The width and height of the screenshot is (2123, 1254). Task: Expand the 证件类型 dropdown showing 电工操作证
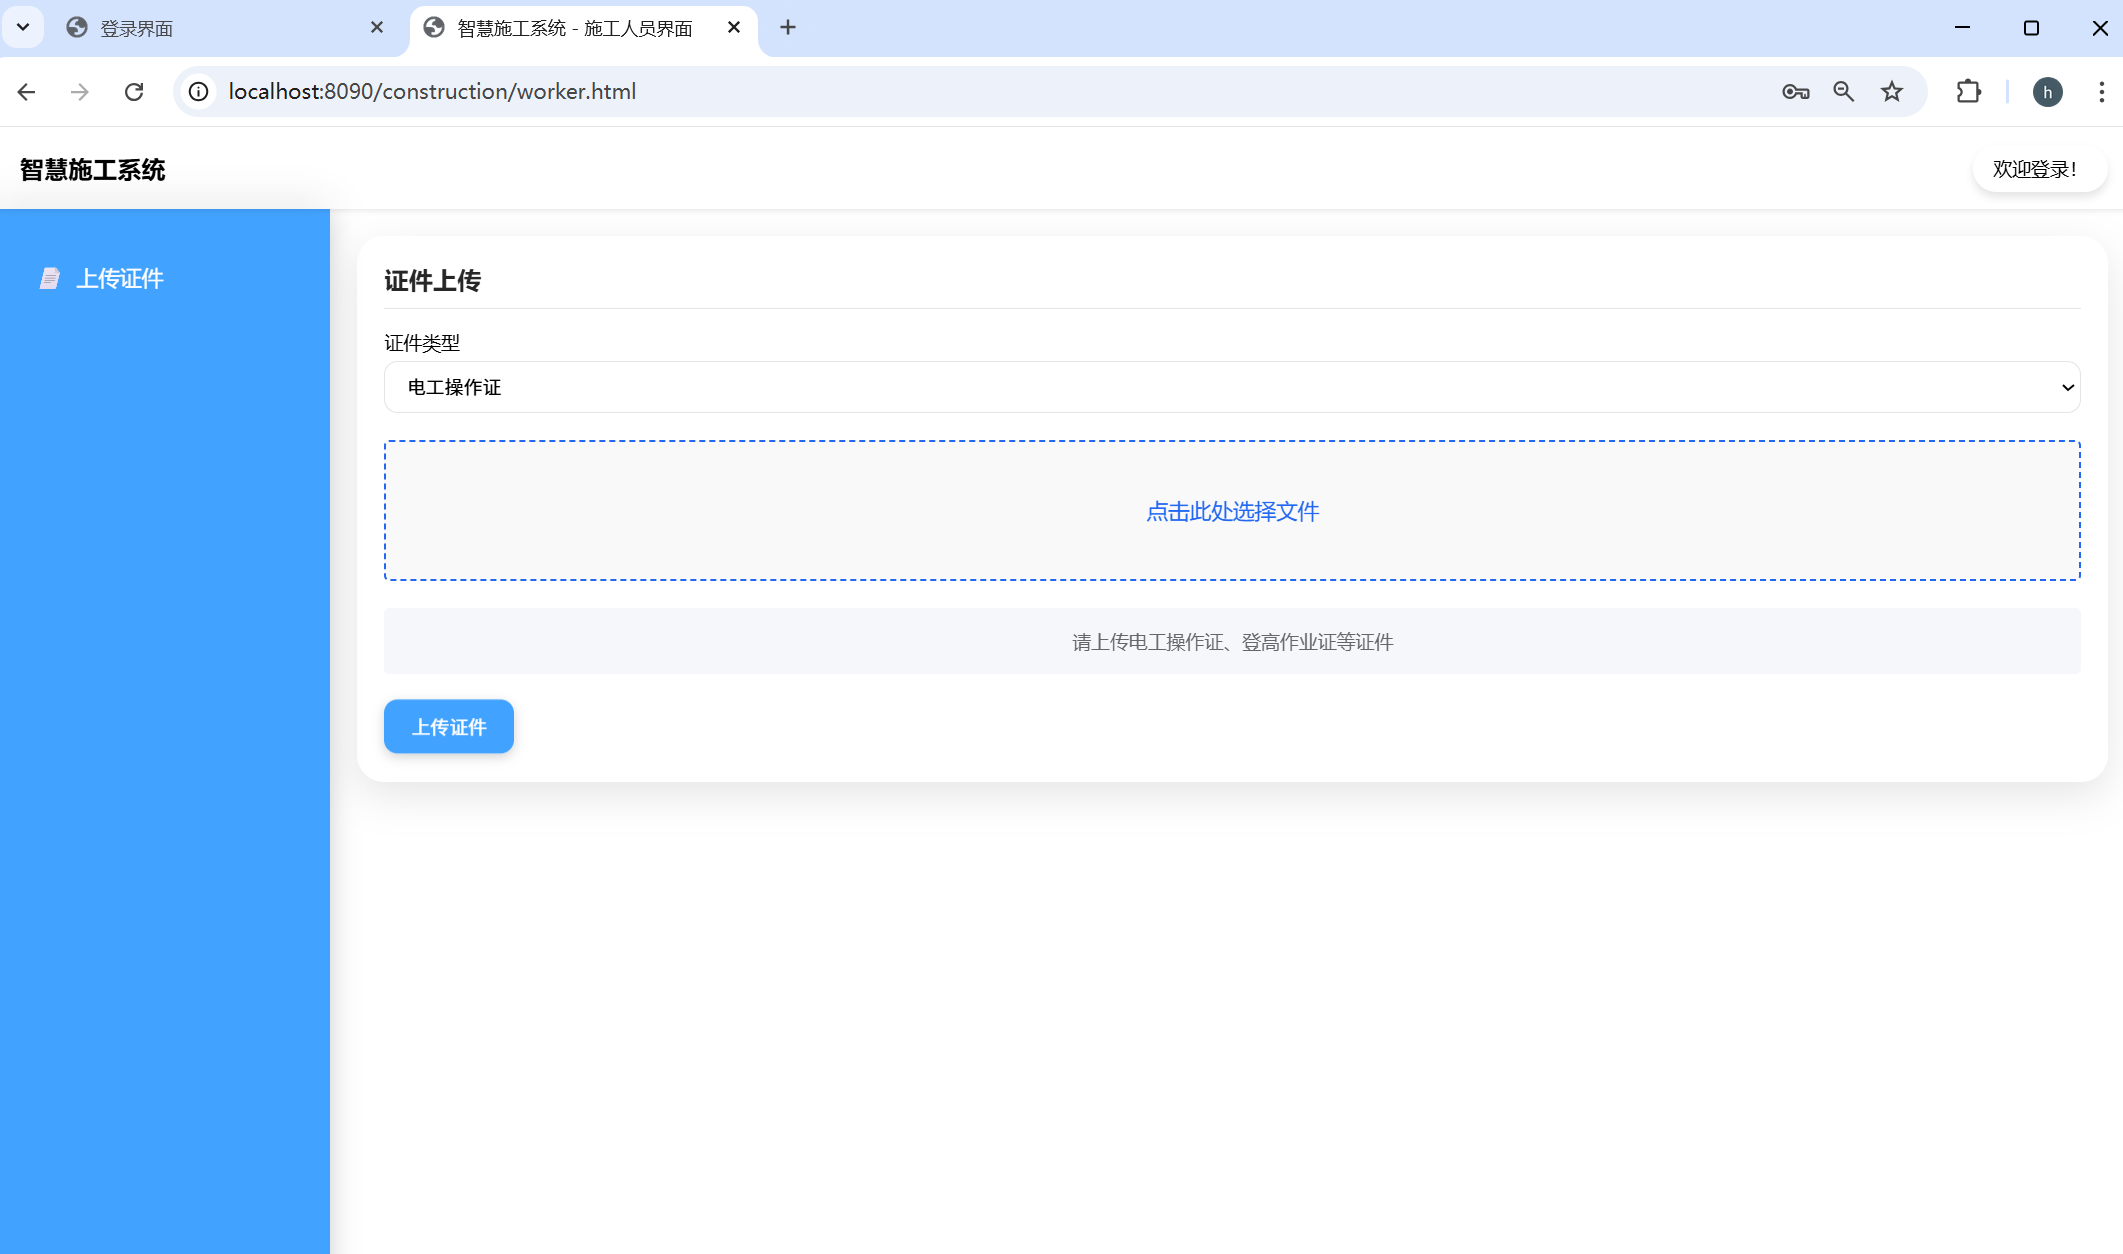tap(1231, 387)
